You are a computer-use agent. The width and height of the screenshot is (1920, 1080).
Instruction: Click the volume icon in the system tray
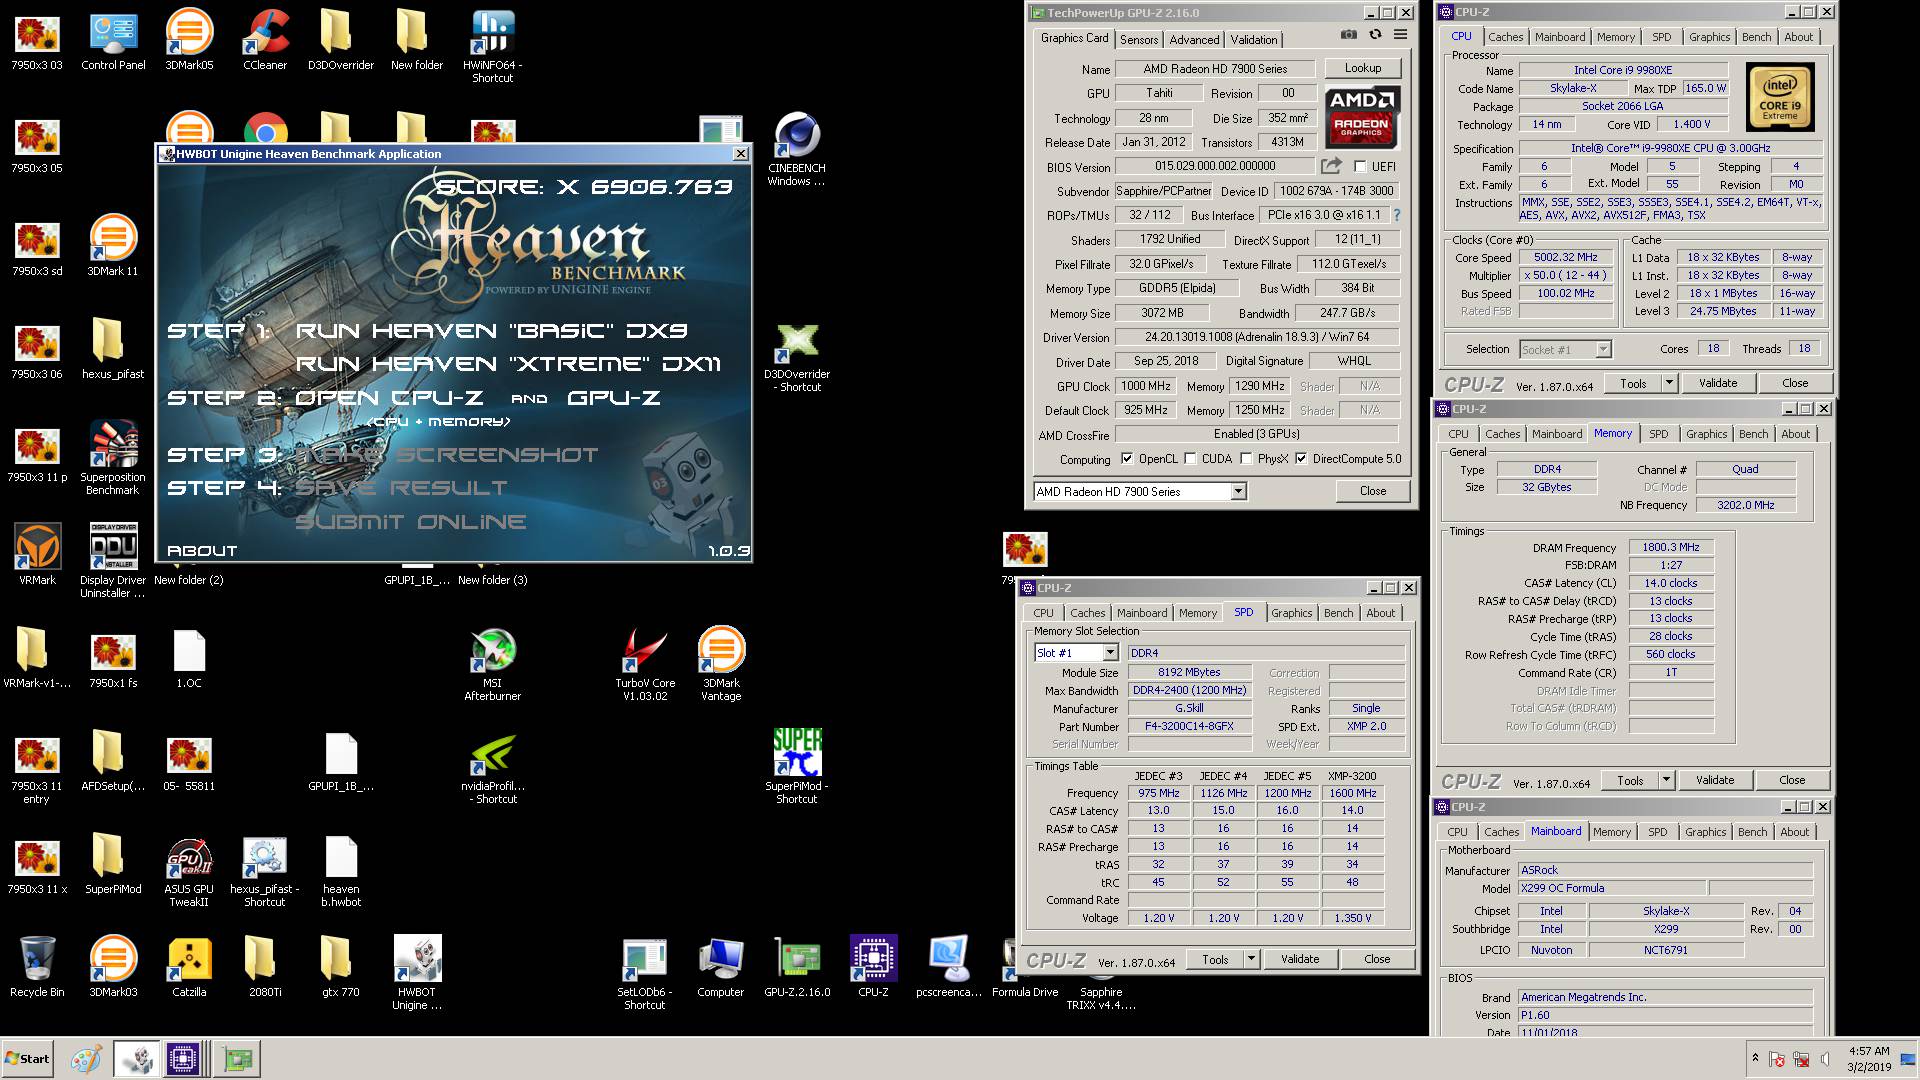point(1826,1059)
